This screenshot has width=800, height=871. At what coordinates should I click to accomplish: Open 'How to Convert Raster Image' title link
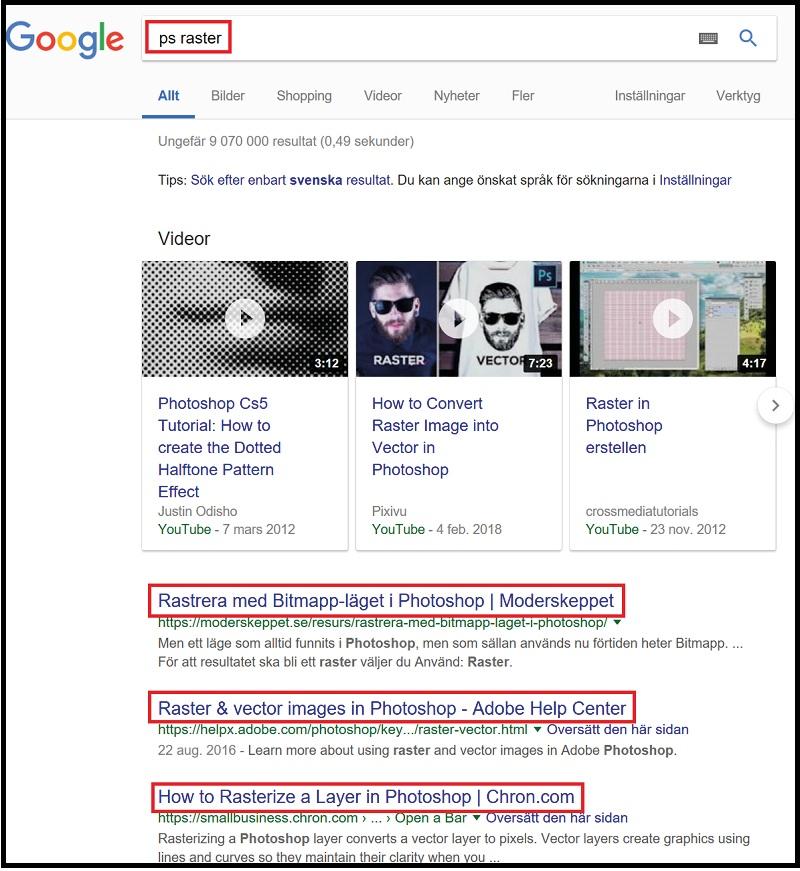click(x=435, y=436)
